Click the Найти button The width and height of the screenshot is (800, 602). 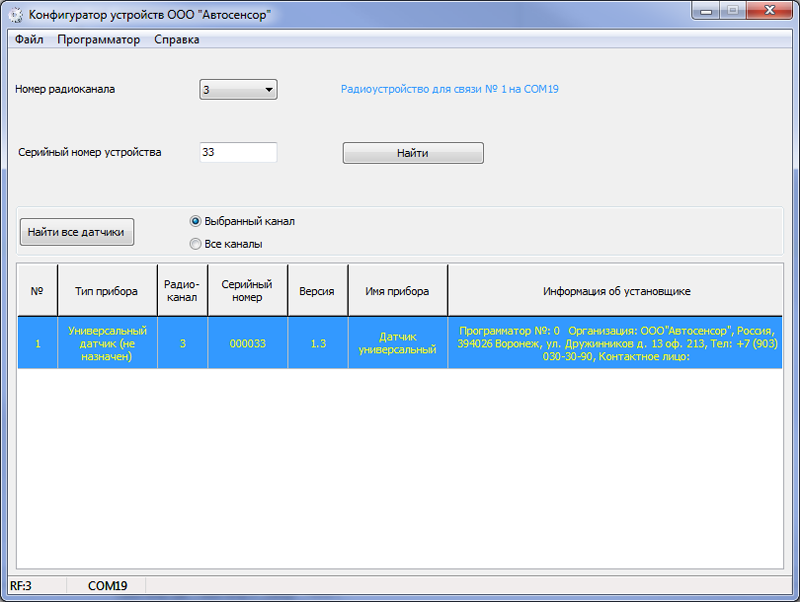(x=413, y=153)
